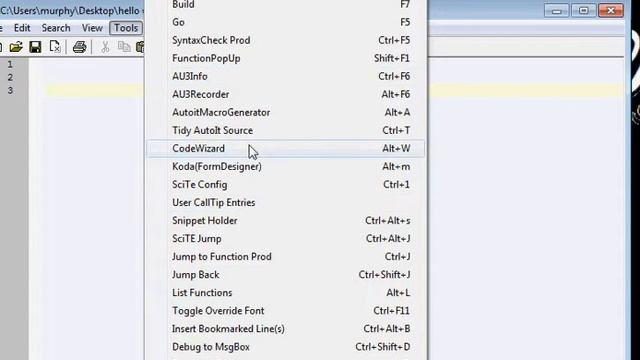Choose Build from the Tools menu

[285, 5]
